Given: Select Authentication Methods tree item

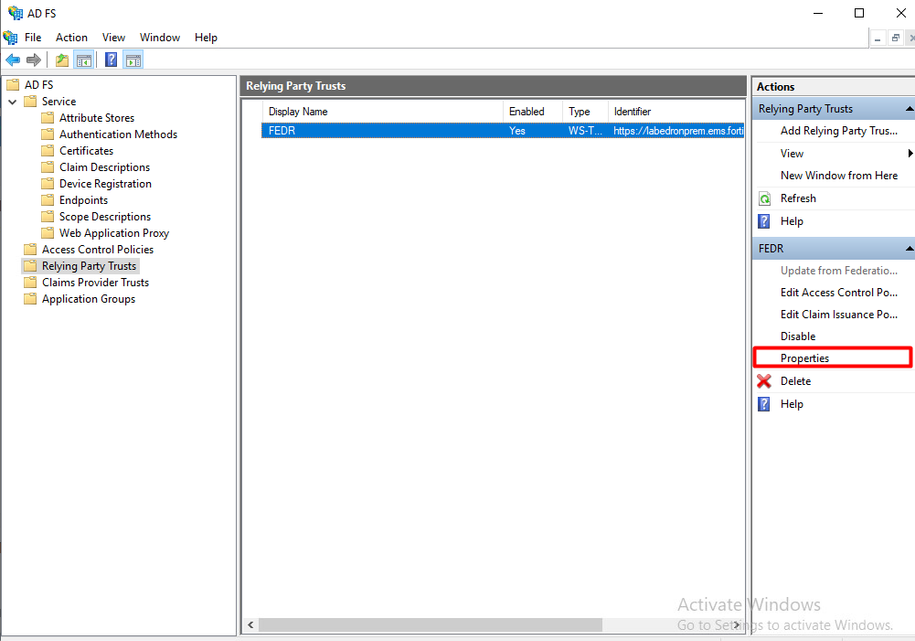Looking at the screenshot, I should [118, 134].
